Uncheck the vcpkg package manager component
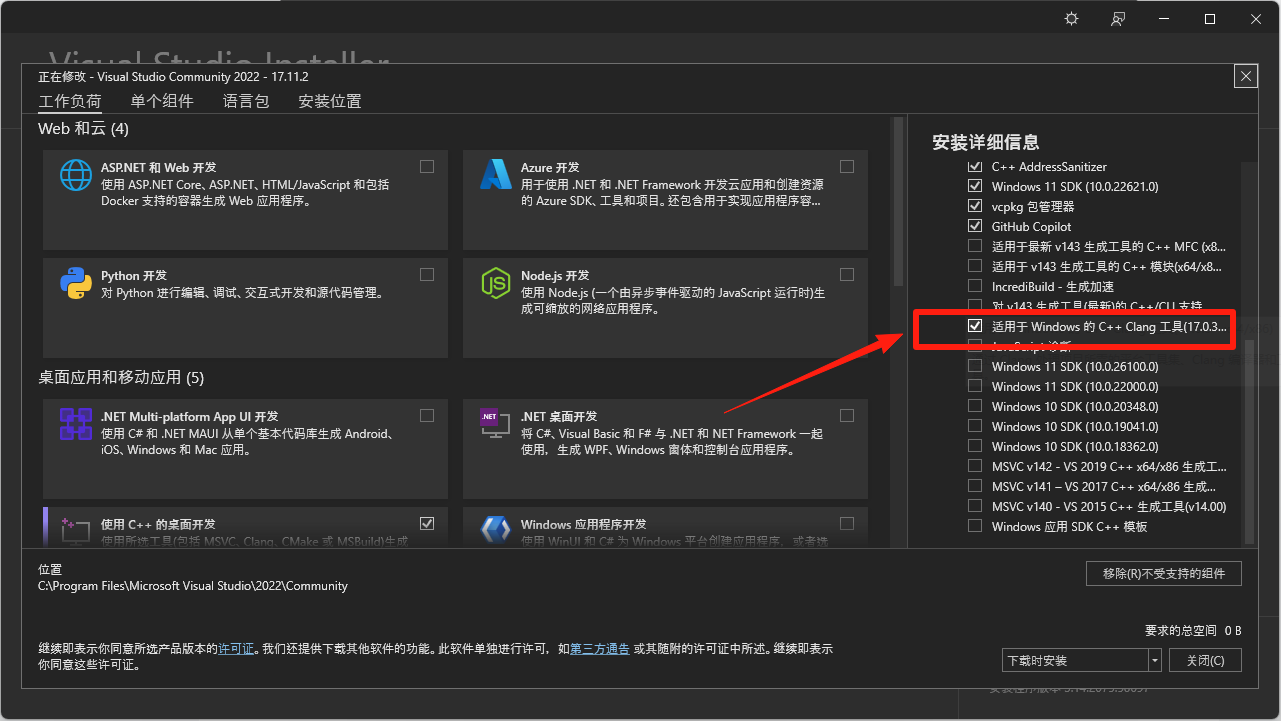This screenshot has width=1281, height=721. pos(975,206)
